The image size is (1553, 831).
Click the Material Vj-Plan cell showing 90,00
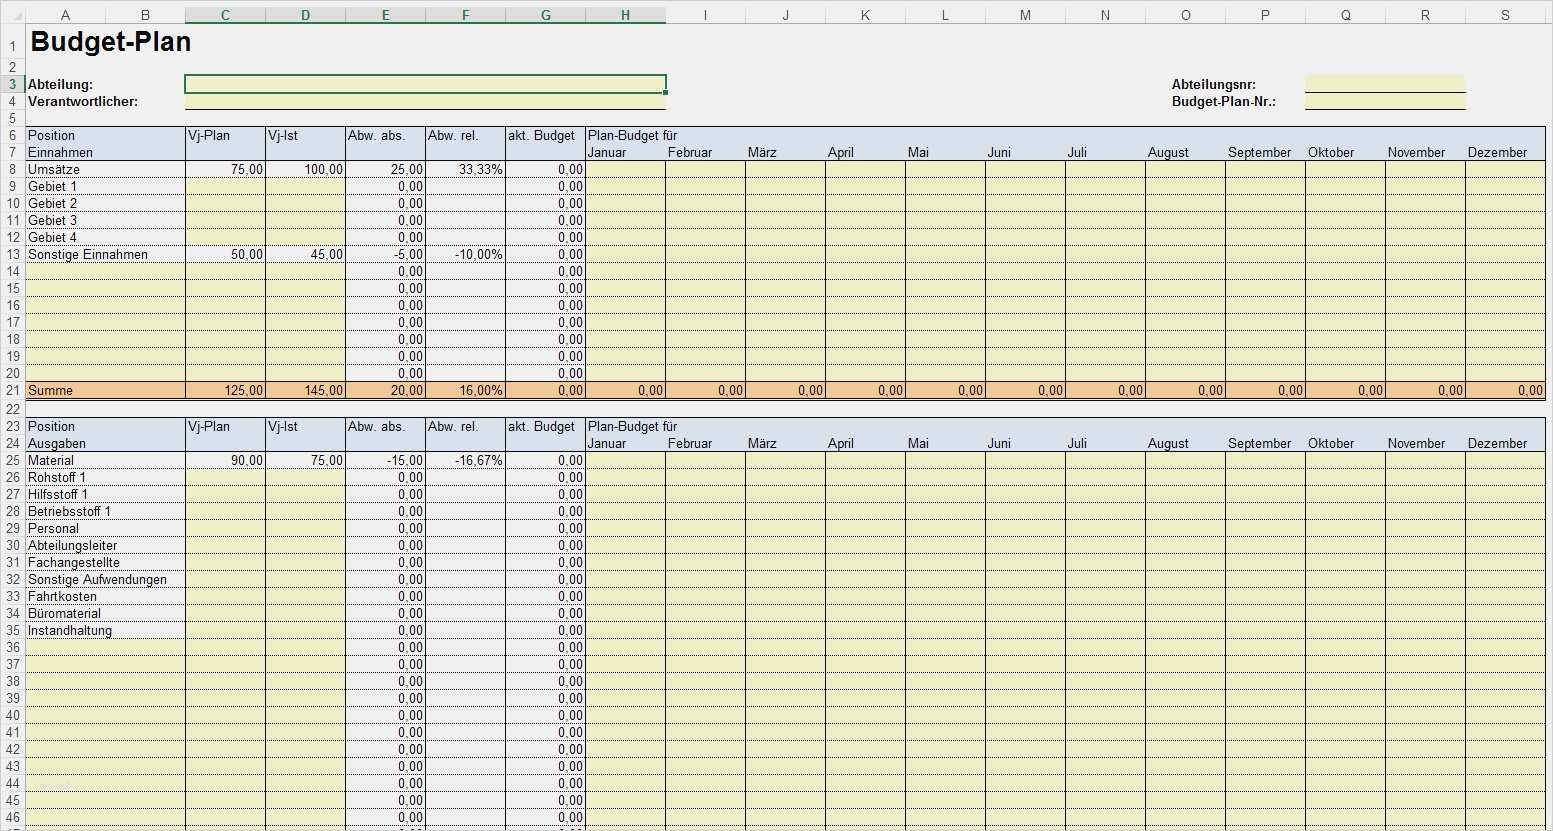(x=225, y=461)
